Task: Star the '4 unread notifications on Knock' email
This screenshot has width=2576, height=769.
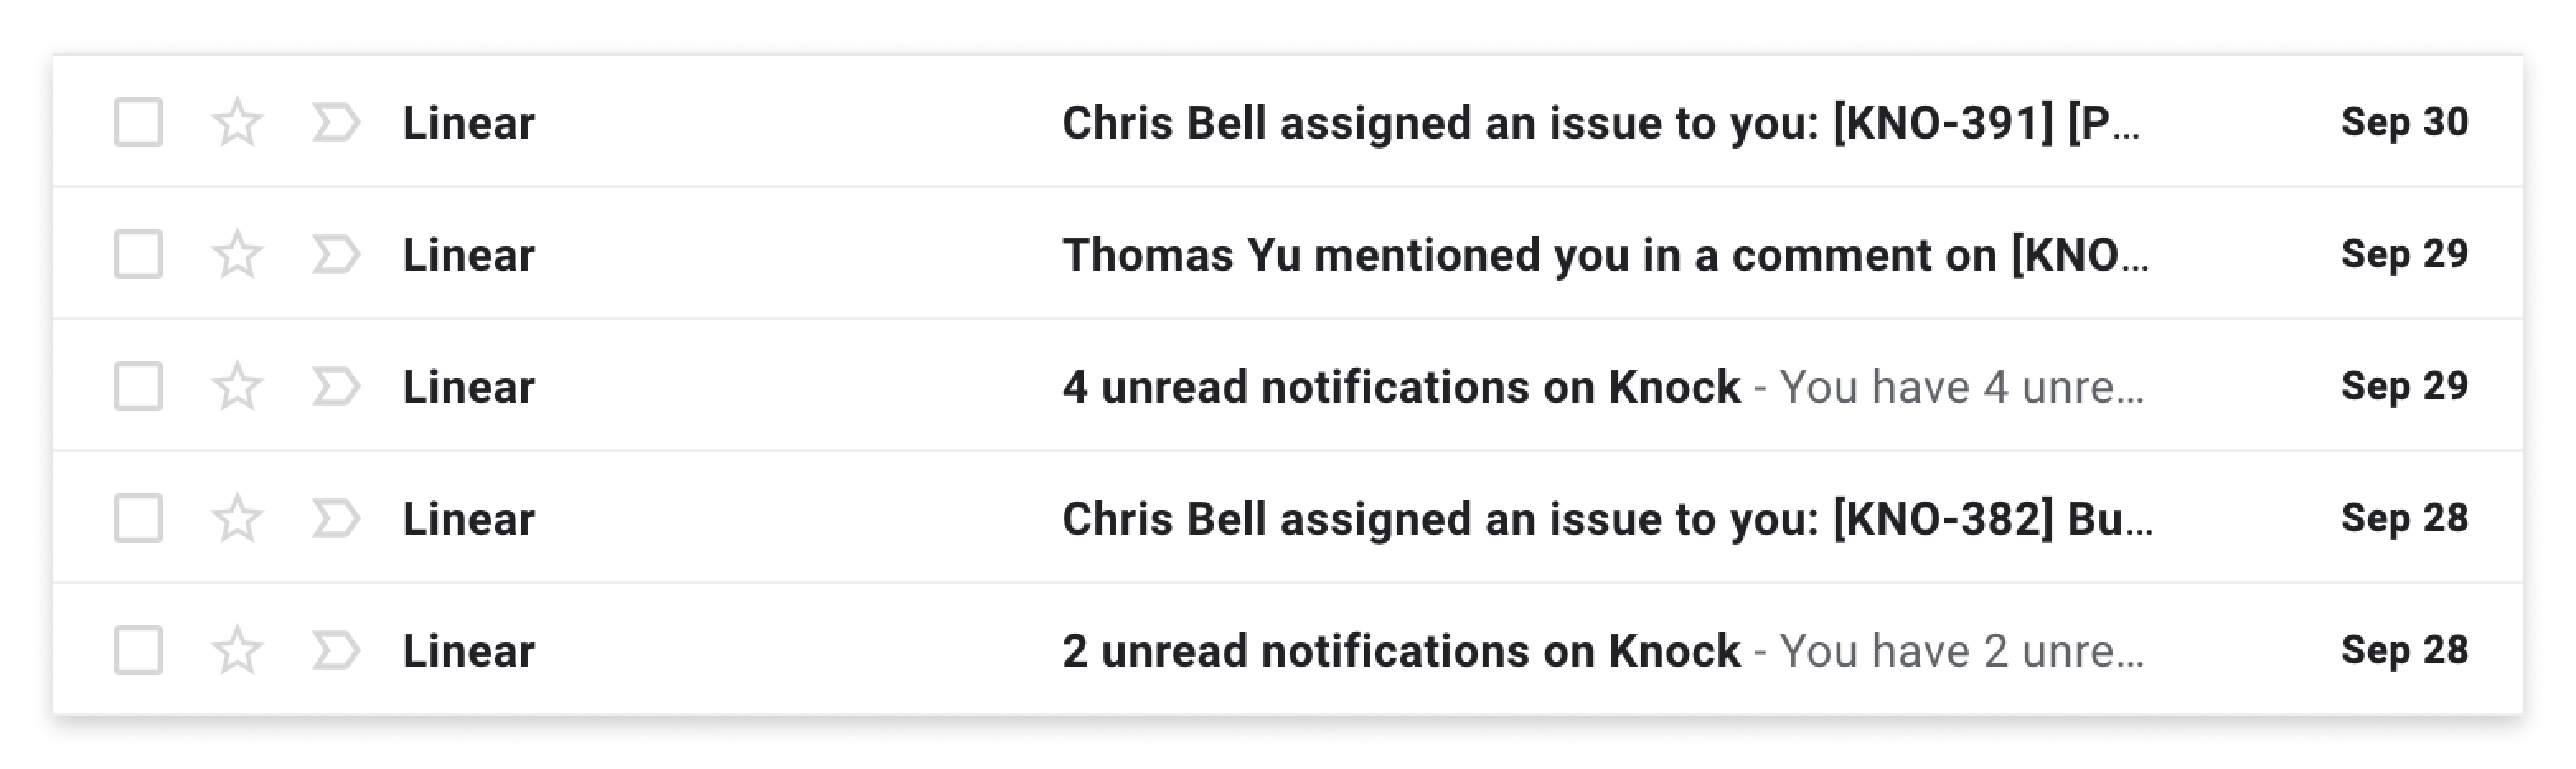Action: (x=237, y=386)
